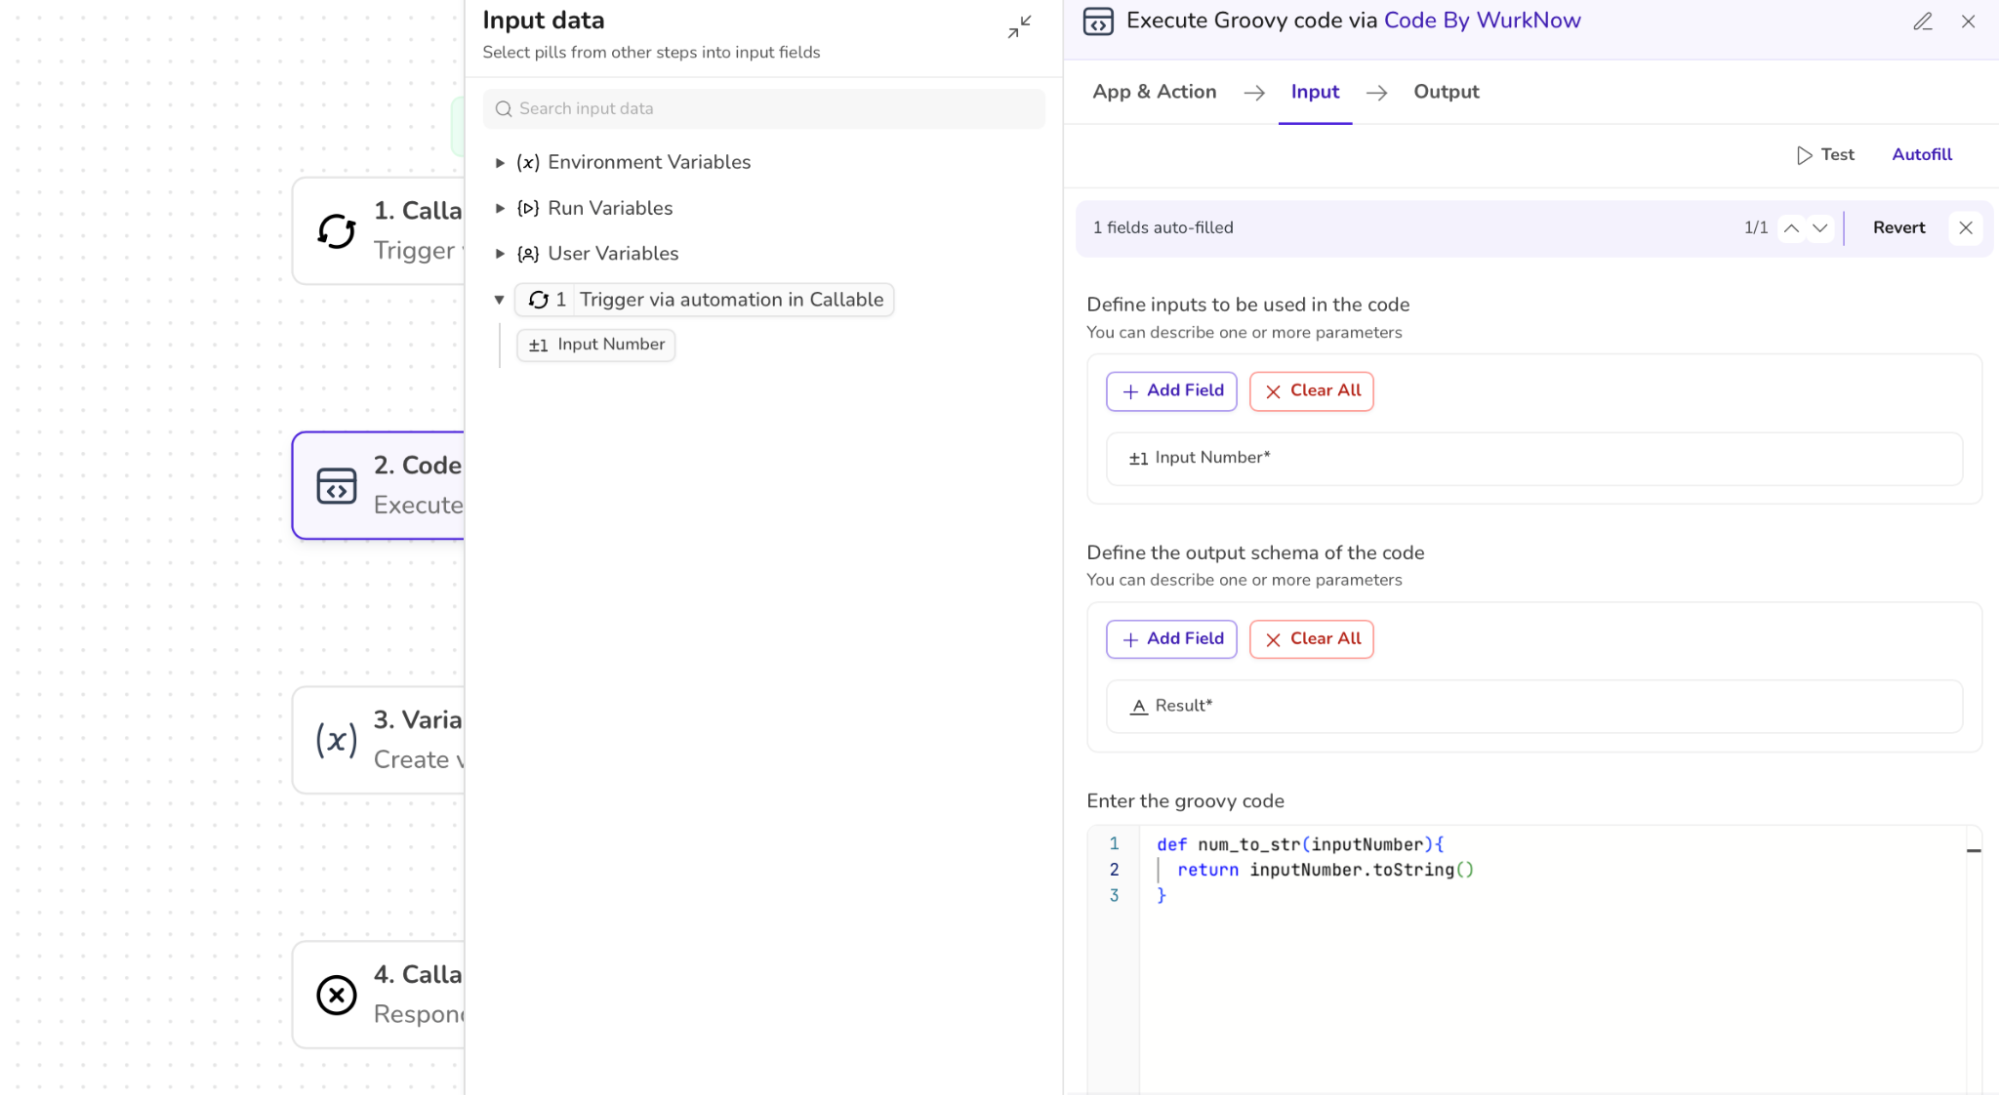
Task: Collapse the Input data panel icon
Action: [1019, 27]
